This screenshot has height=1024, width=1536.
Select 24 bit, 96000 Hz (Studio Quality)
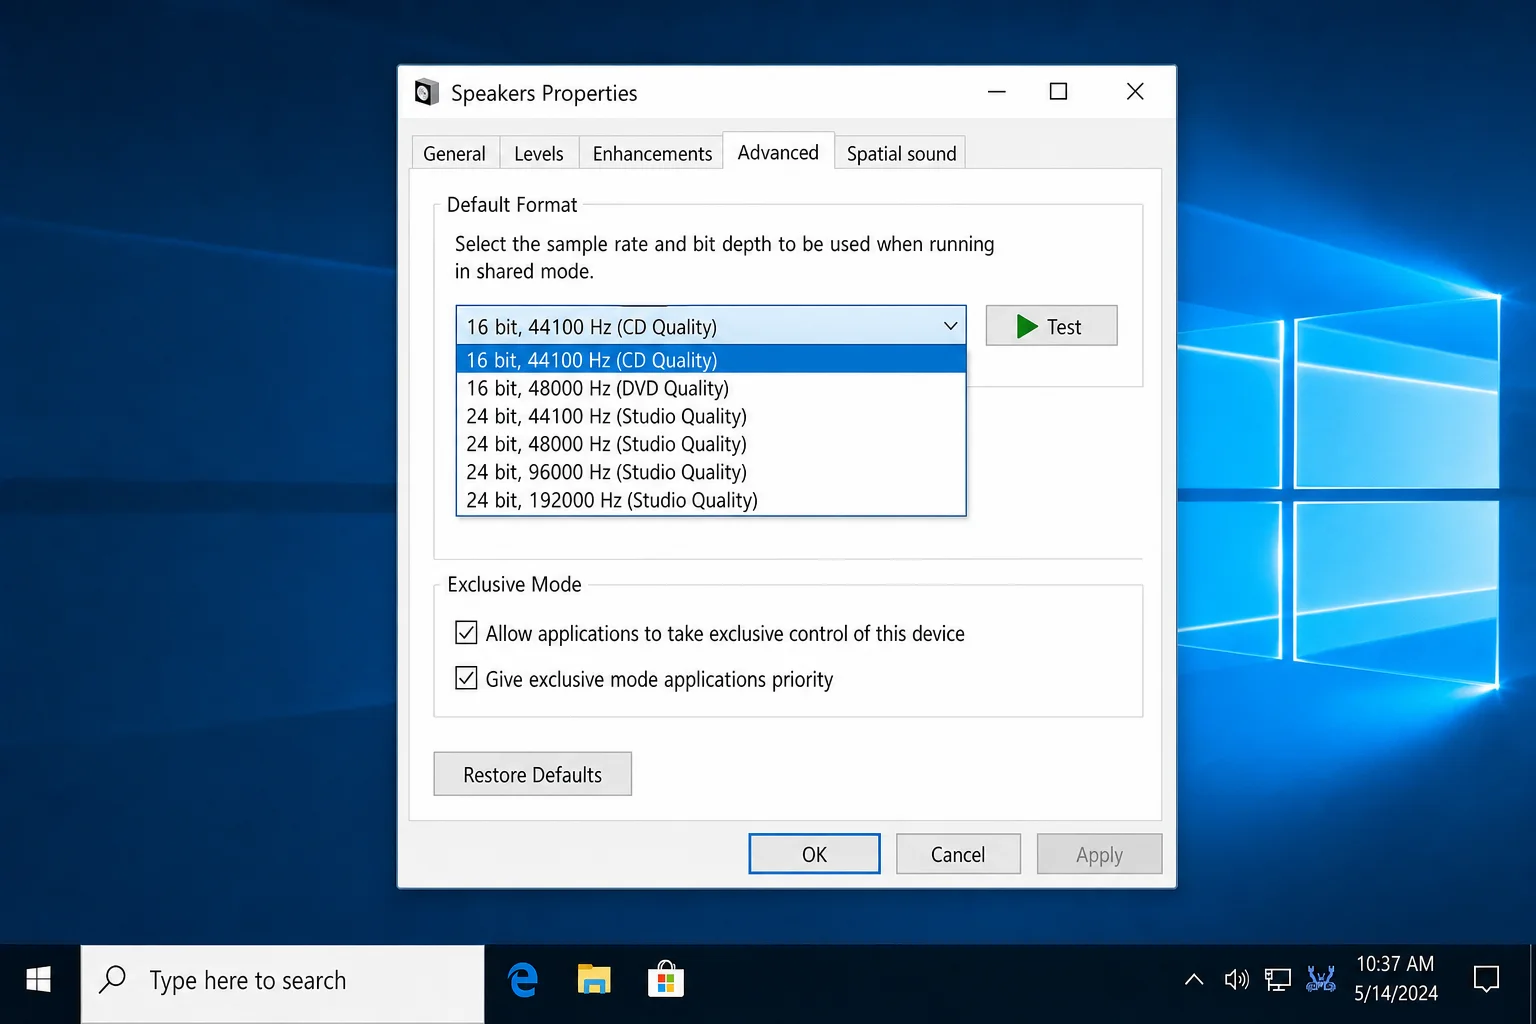(x=711, y=472)
